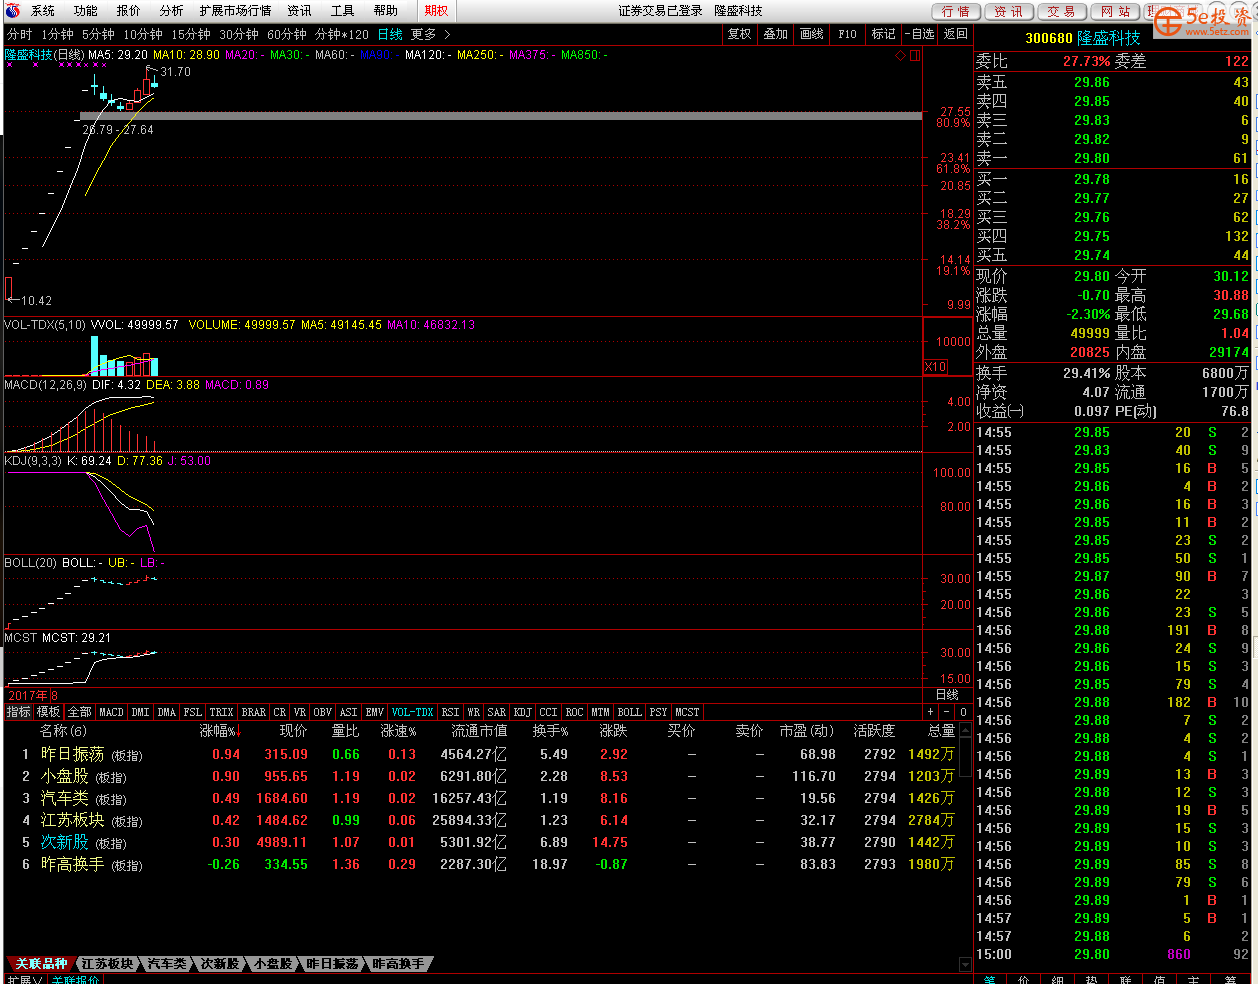Image resolution: width=1258 pixels, height=984 pixels.
Task: Open the F10 company info
Action: pyautogui.click(x=847, y=34)
